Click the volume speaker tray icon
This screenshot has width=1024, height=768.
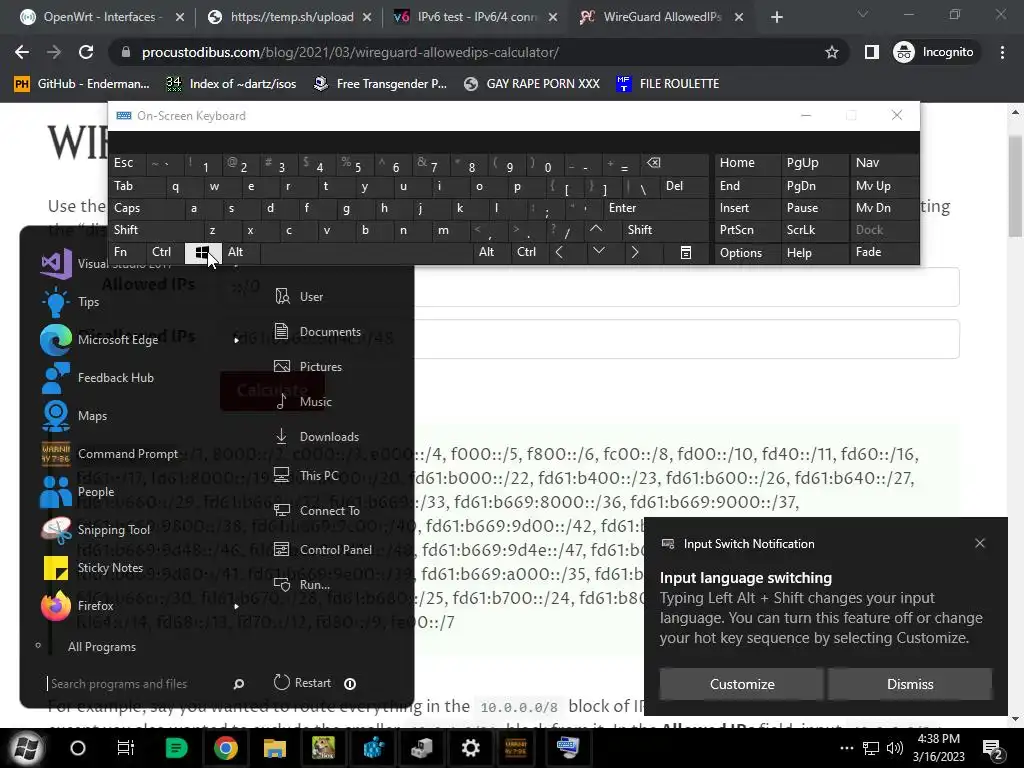click(x=895, y=748)
